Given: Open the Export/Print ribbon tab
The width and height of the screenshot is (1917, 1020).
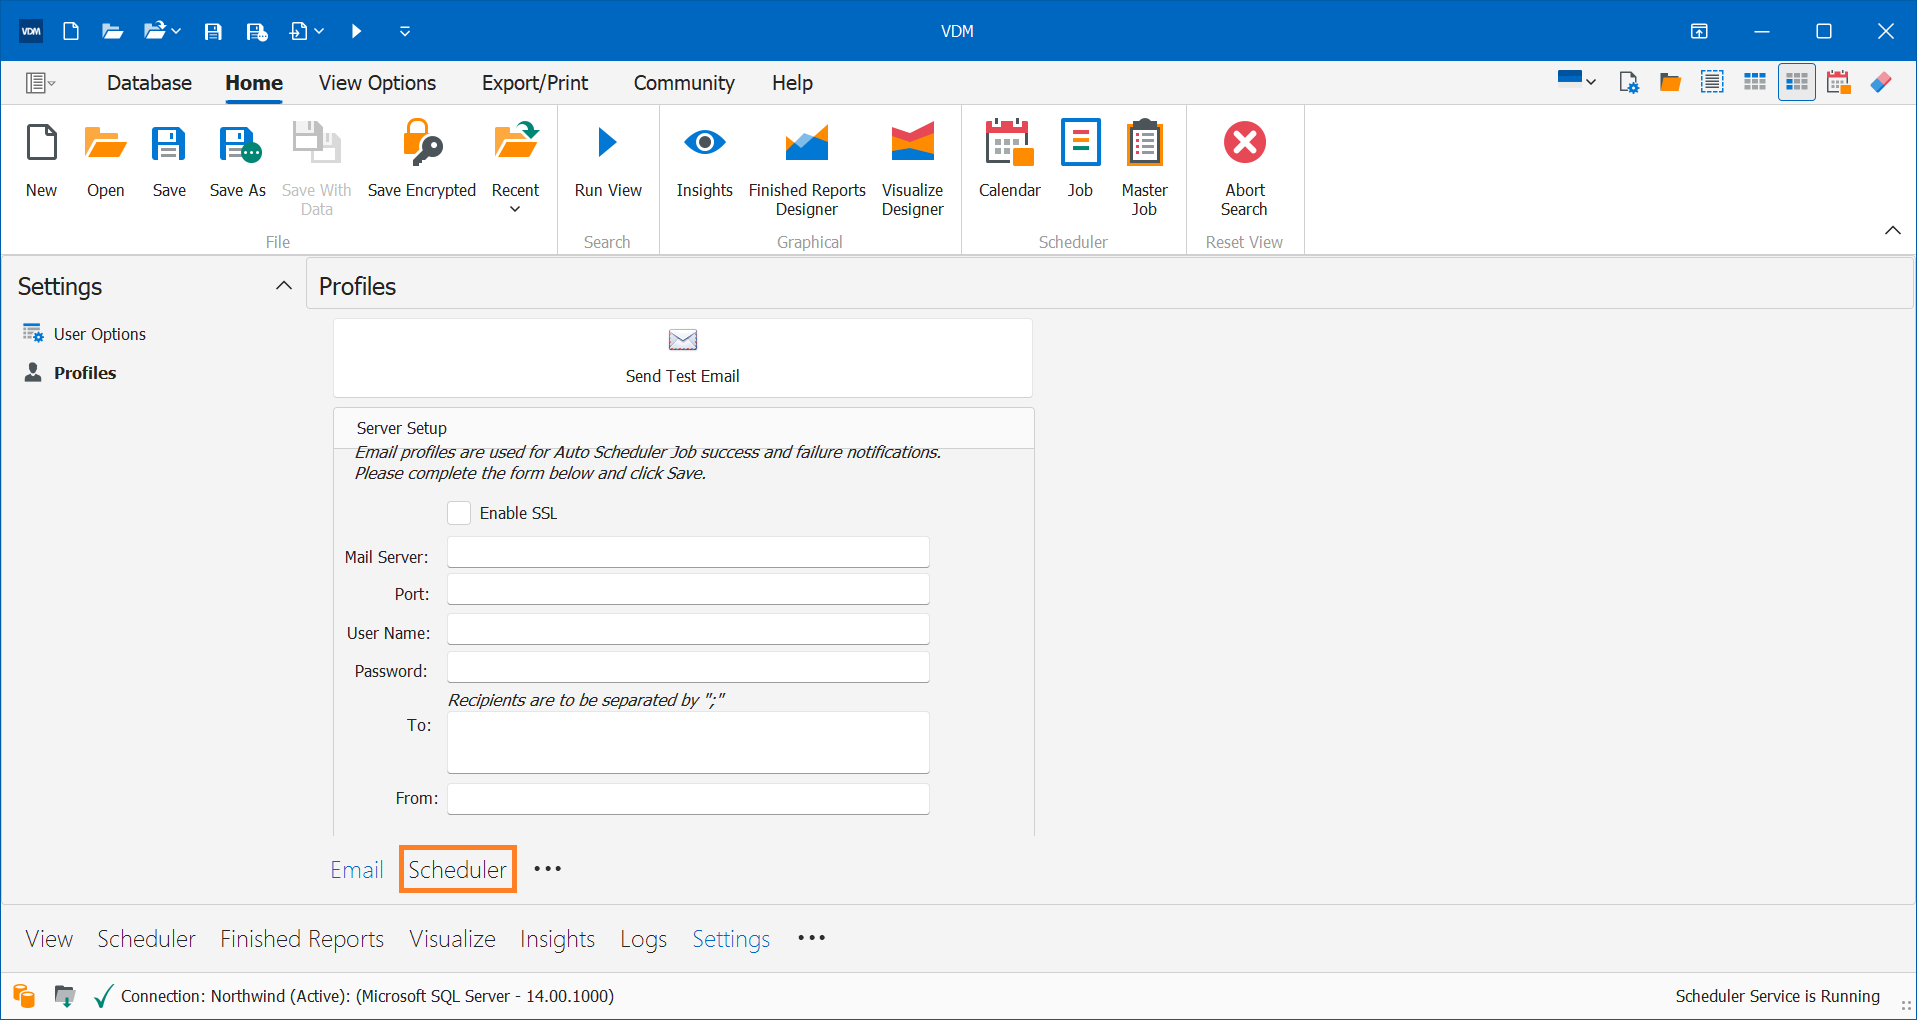Looking at the screenshot, I should 535,83.
